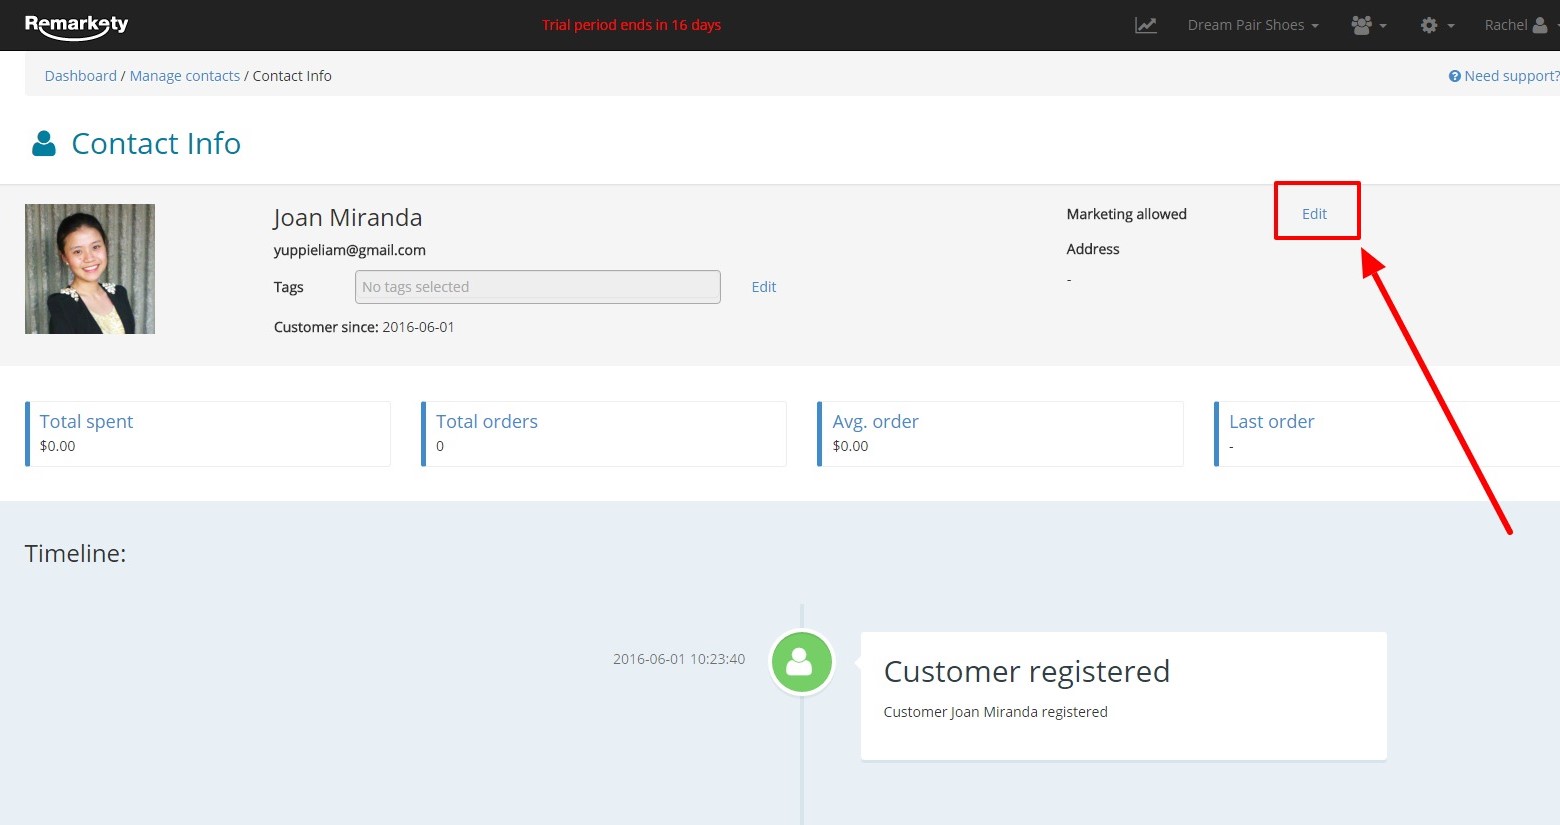Open the analytics chart icon
Image resolution: width=1560 pixels, height=825 pixels.
tap(1146, 25)
